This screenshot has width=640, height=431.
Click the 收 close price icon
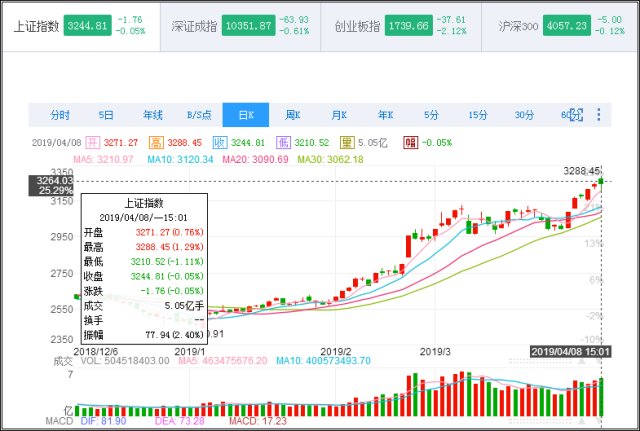(x=219, y=142)
